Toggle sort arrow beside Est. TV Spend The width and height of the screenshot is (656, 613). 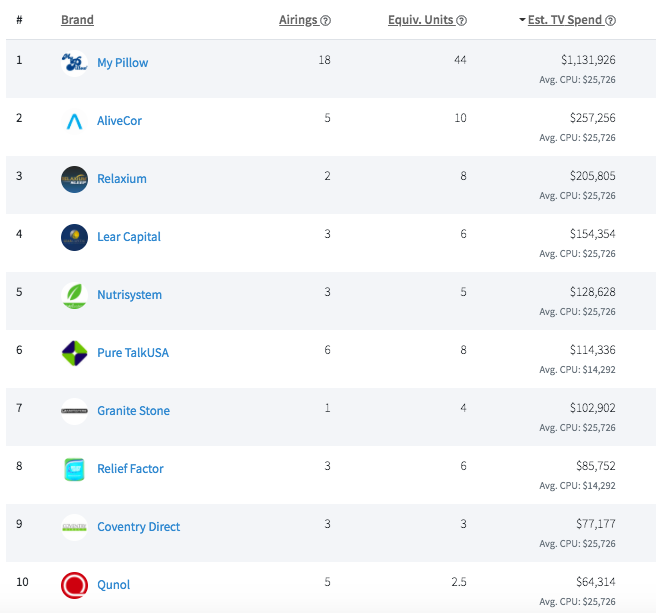522,20
